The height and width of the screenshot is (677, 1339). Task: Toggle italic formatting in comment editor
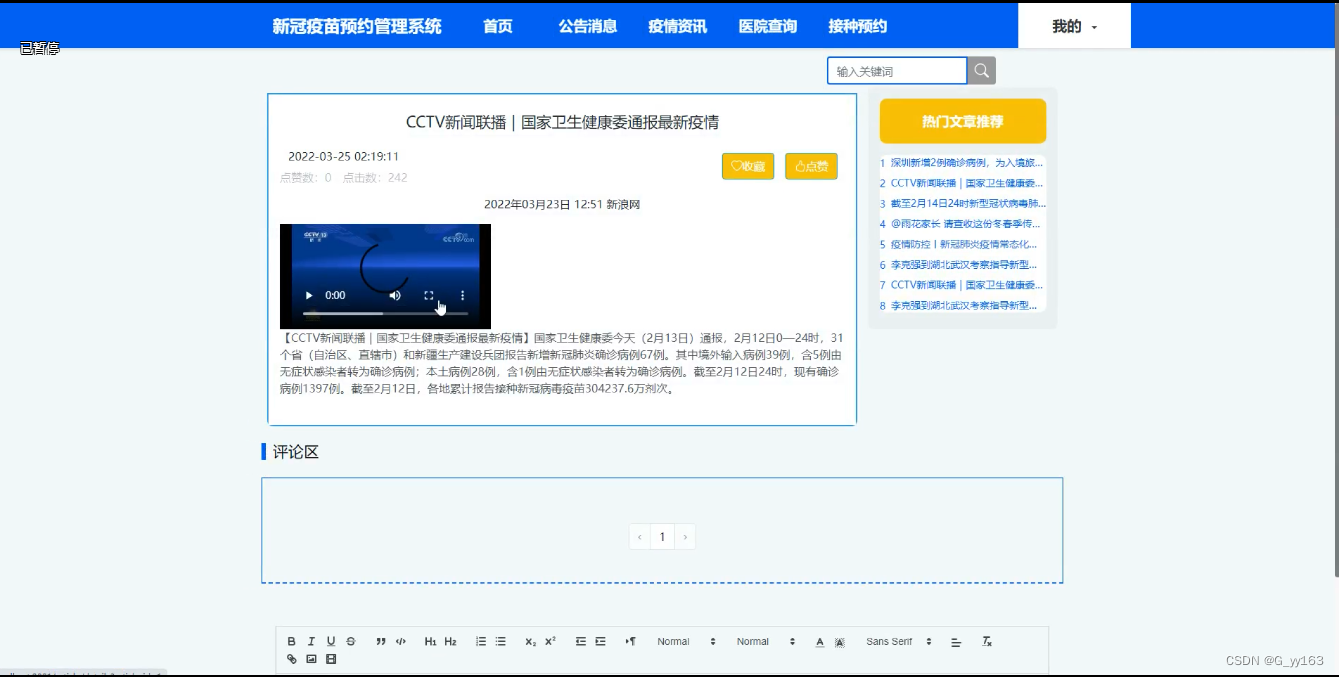(x=311, y=641)
